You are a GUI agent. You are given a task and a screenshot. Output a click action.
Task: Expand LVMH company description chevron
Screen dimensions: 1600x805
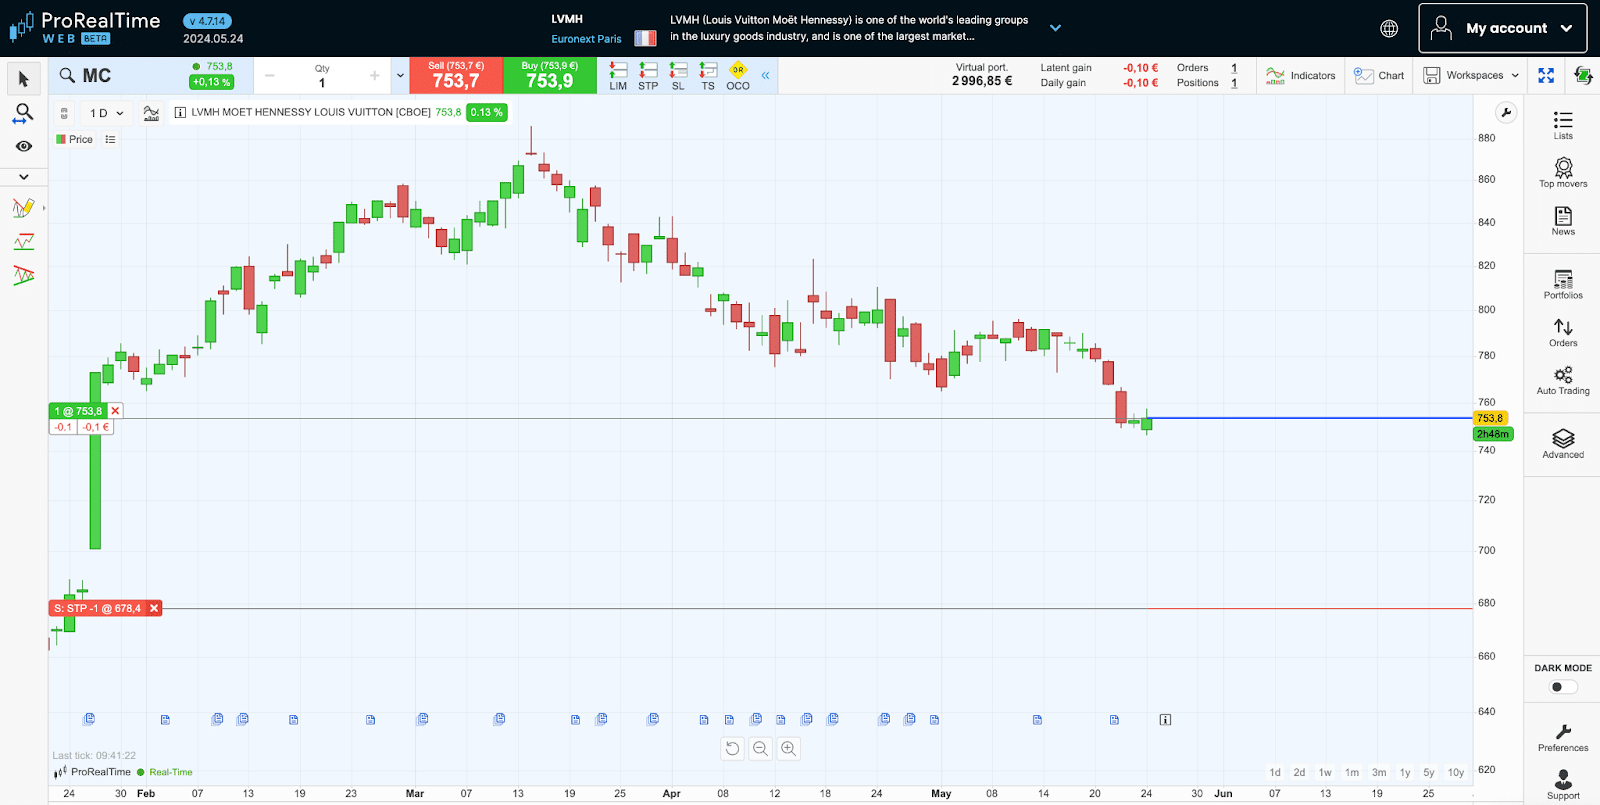1055,28
